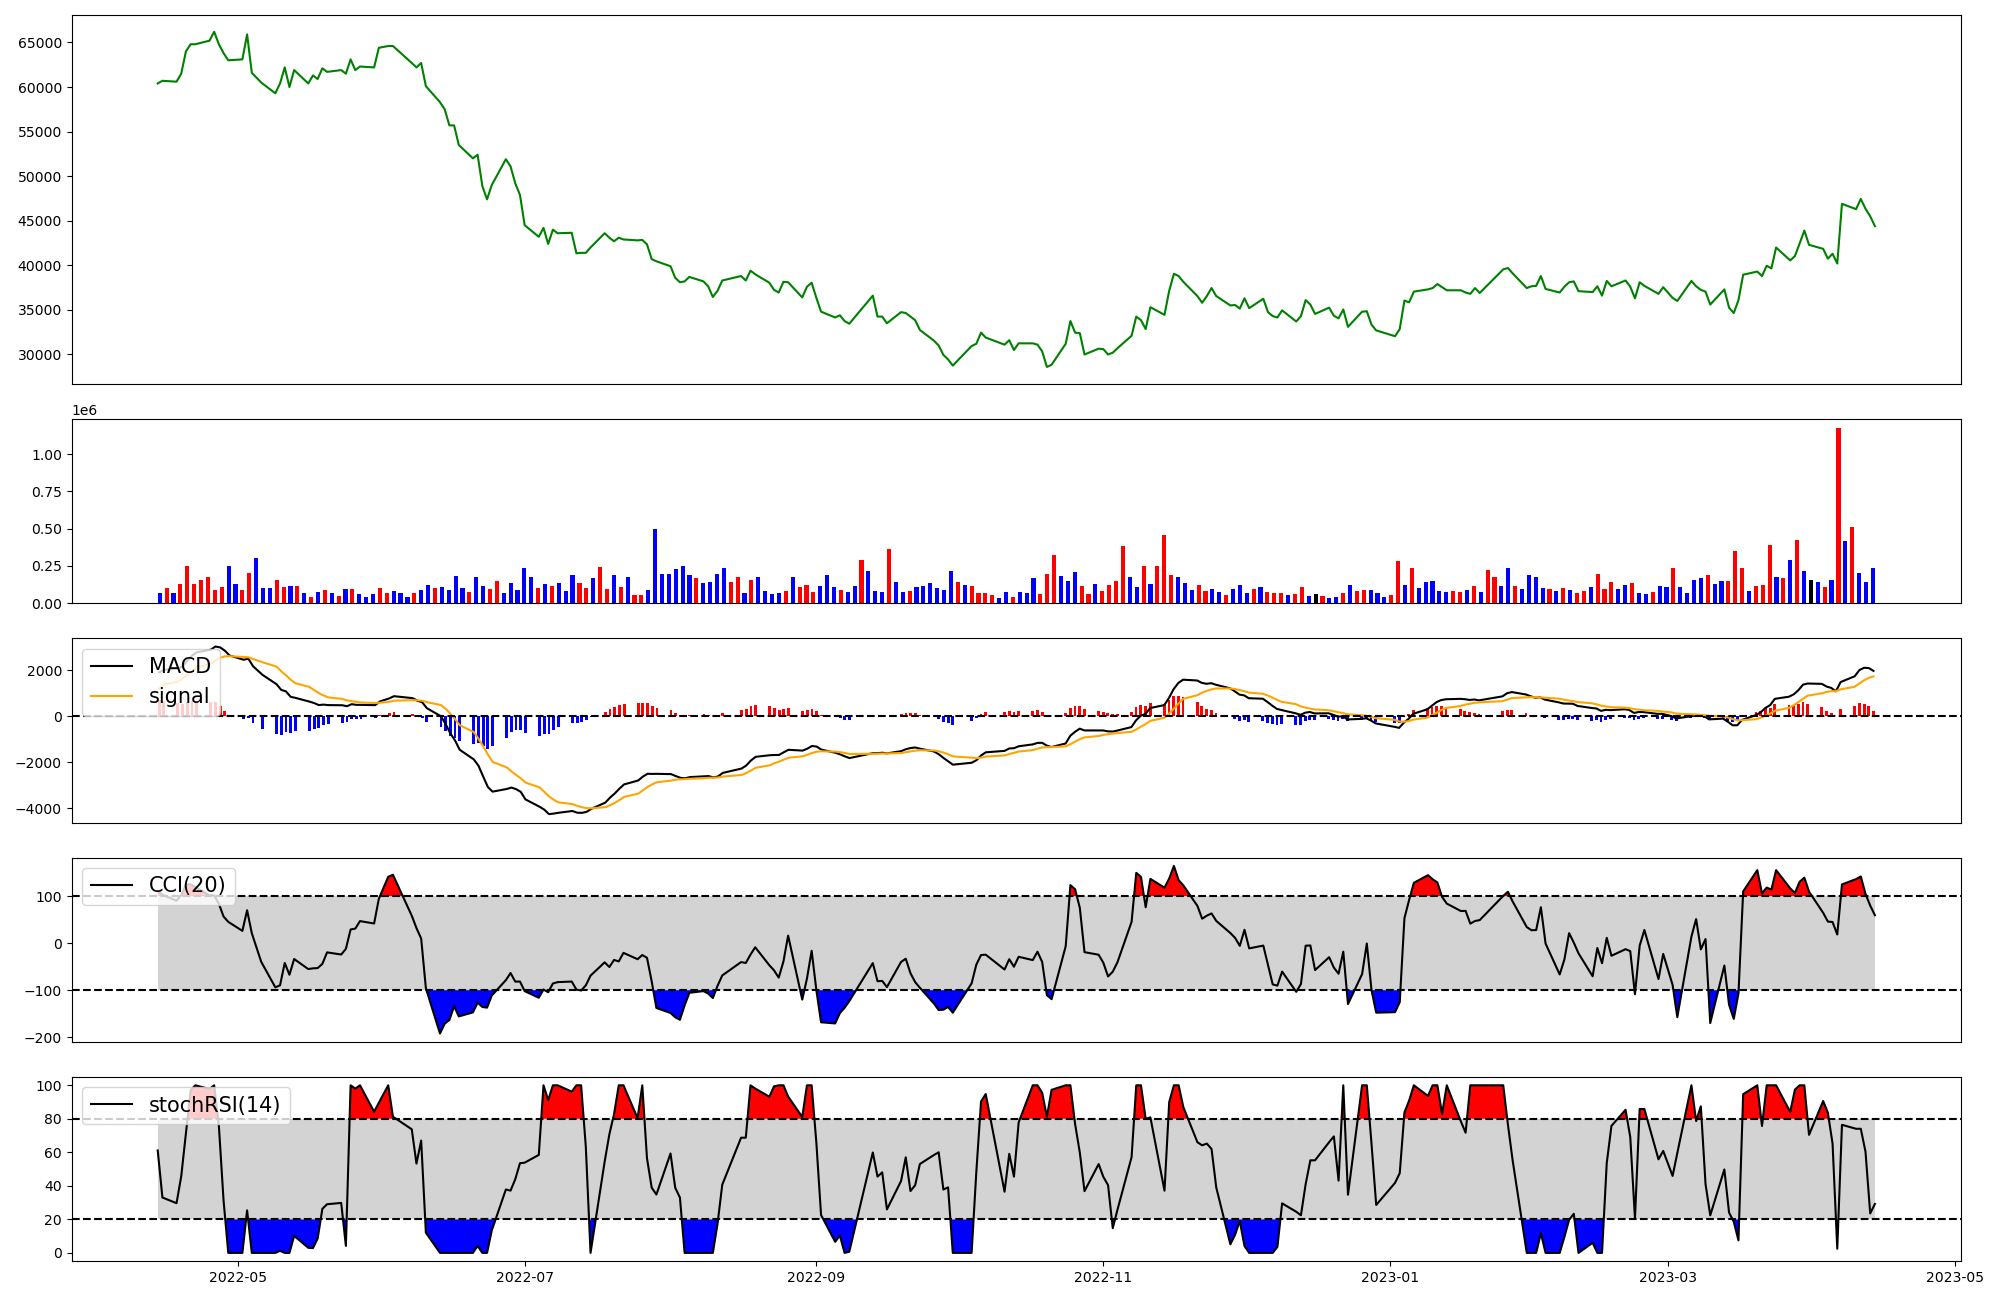Click the 2022-11 x-axis date label

click(x=1103, y=1277)
